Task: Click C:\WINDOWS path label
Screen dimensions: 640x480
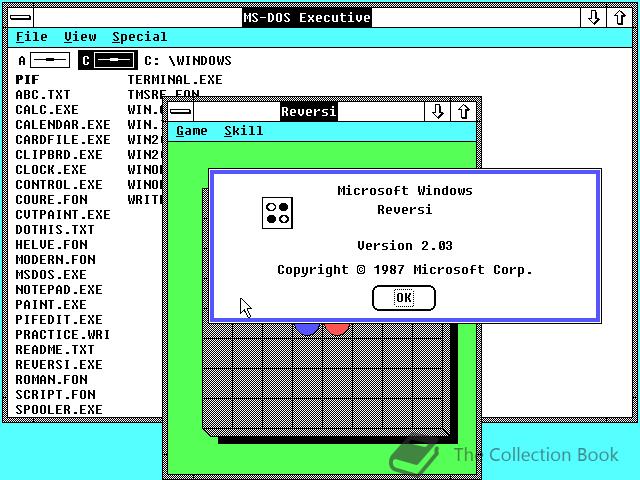Action: pyautogui.click(x=188, y=61)
